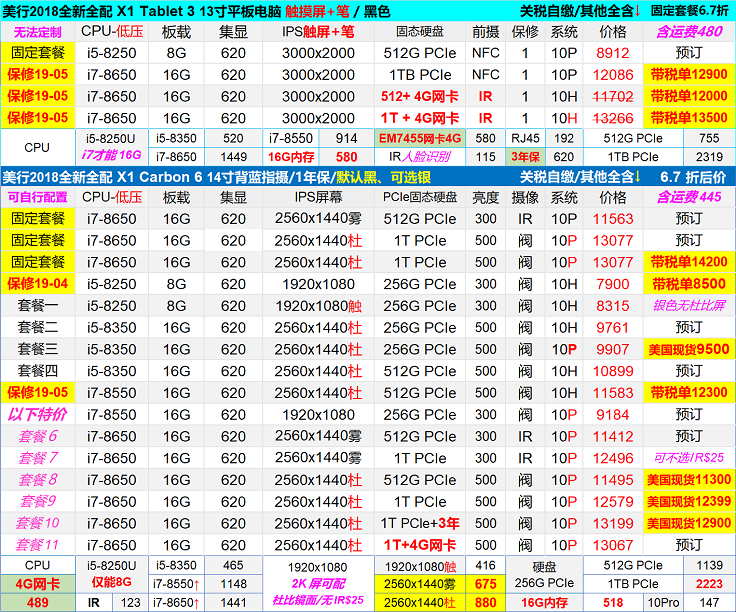Select the '银色无杜比屏' note
The height and width of the screenshot is (612, 736).
point(689,306)
